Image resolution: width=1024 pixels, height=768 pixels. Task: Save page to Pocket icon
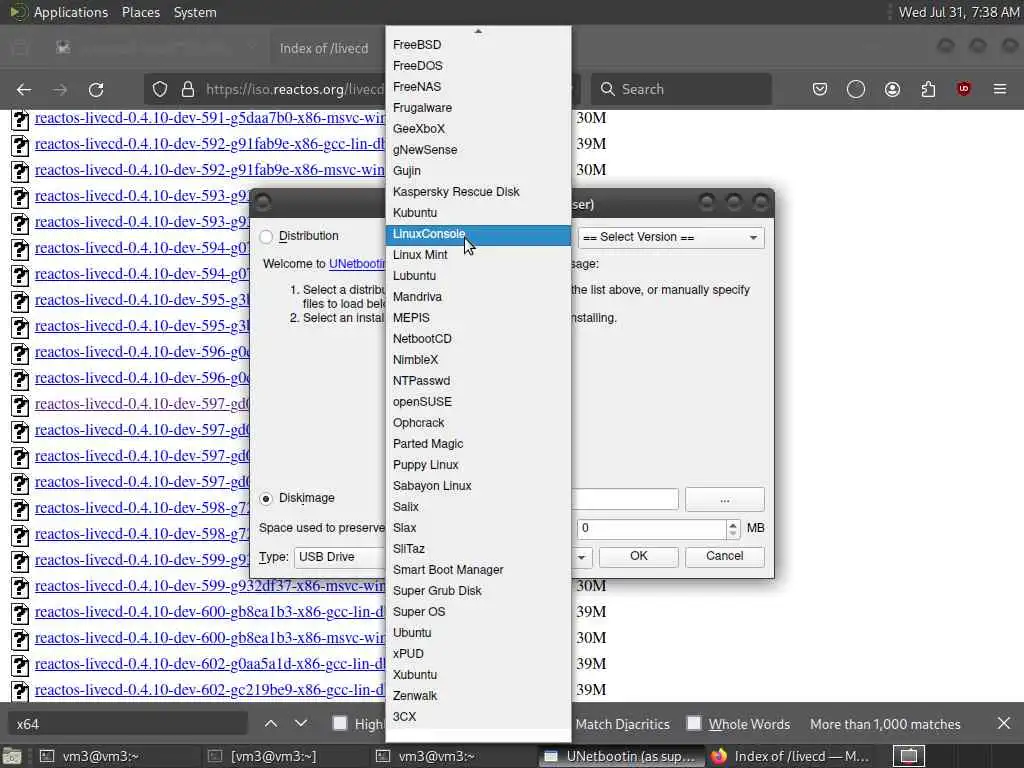point(820,89)
